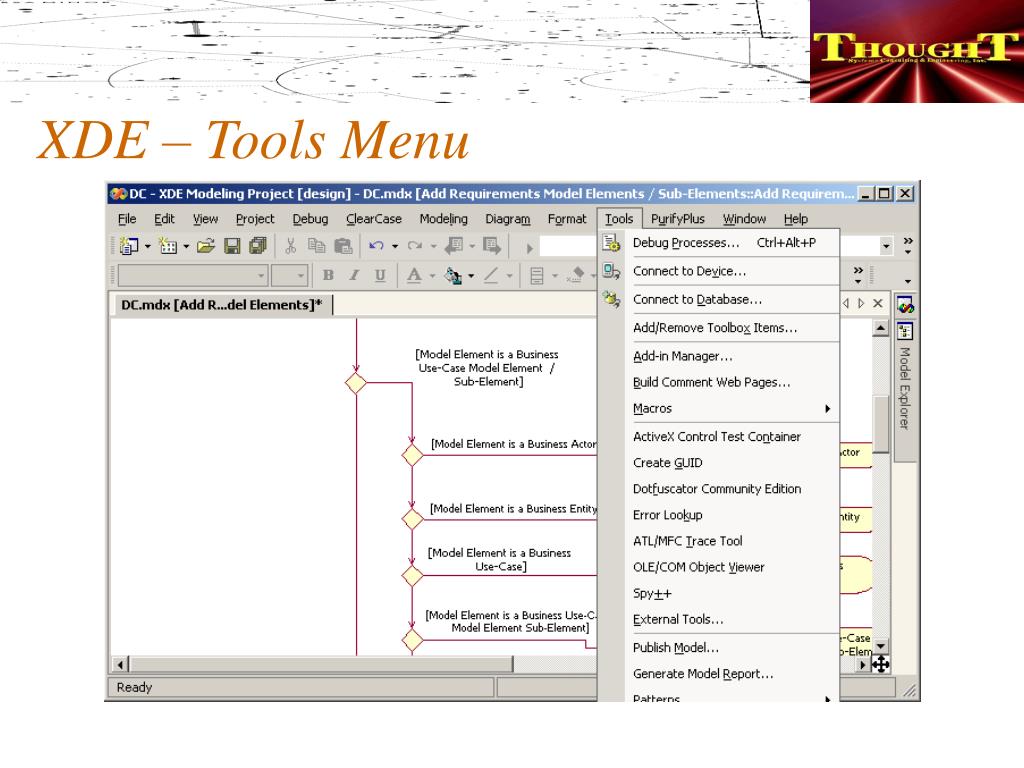Click the Open File folder icon
Image resolution: width=1024 pixels, height=768 pixels.
[x=206, y=246]
